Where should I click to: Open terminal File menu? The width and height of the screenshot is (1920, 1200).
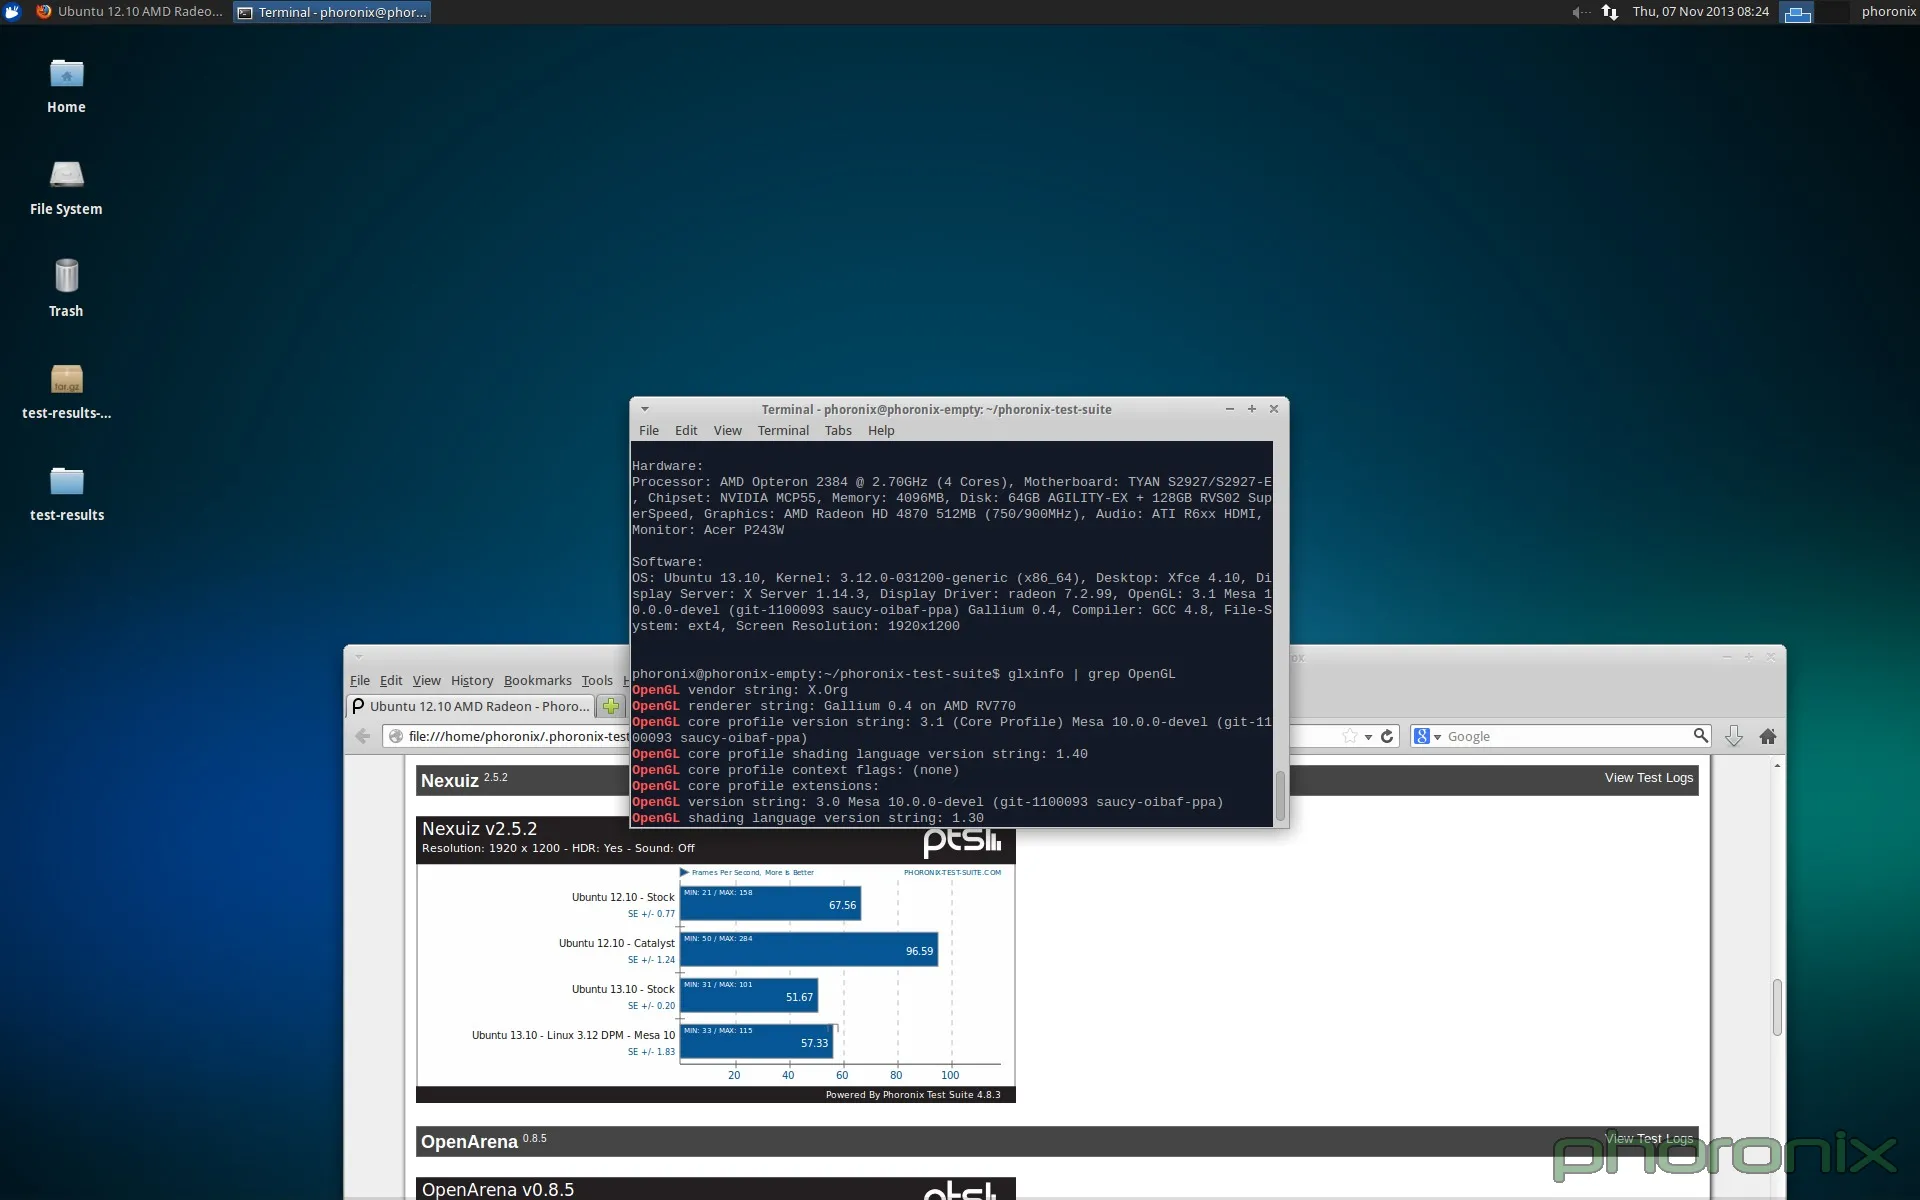coord(649,431)
